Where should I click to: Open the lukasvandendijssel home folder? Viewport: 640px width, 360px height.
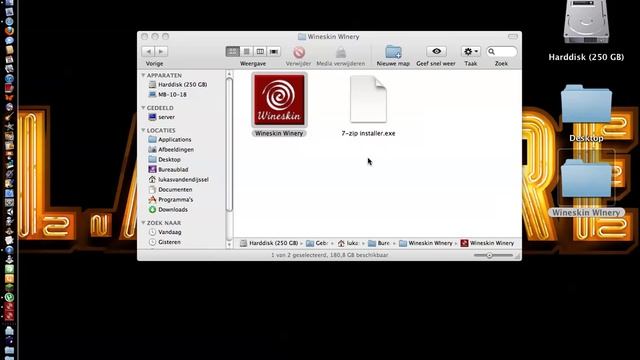178,179
